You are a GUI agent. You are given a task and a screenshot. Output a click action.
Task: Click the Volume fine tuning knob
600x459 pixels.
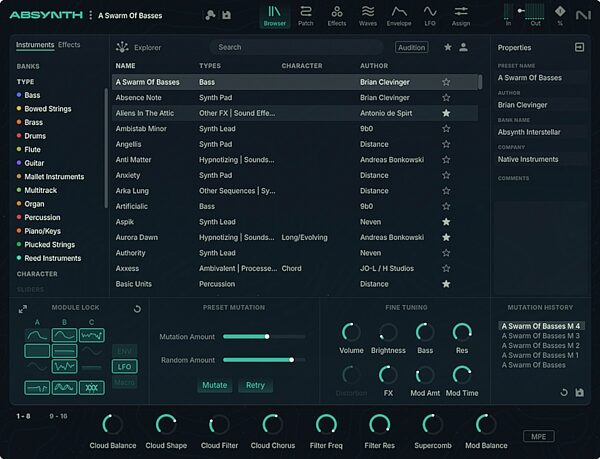coord(351,332)
